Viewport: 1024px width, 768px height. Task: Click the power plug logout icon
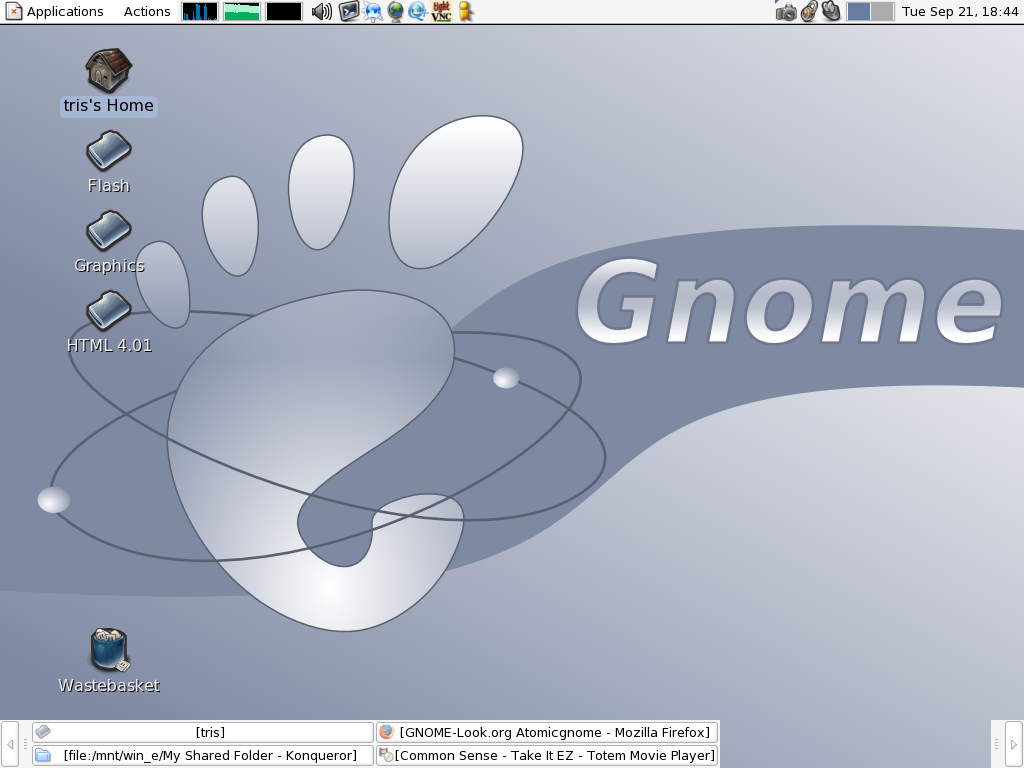pyautogui.click(x=831, y=10)
